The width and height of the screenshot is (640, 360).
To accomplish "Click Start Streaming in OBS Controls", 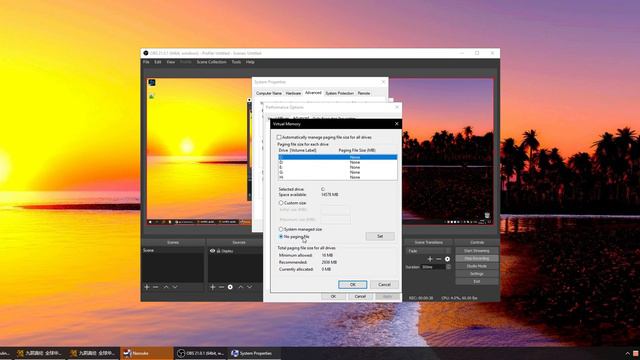I will coord(477,251).
